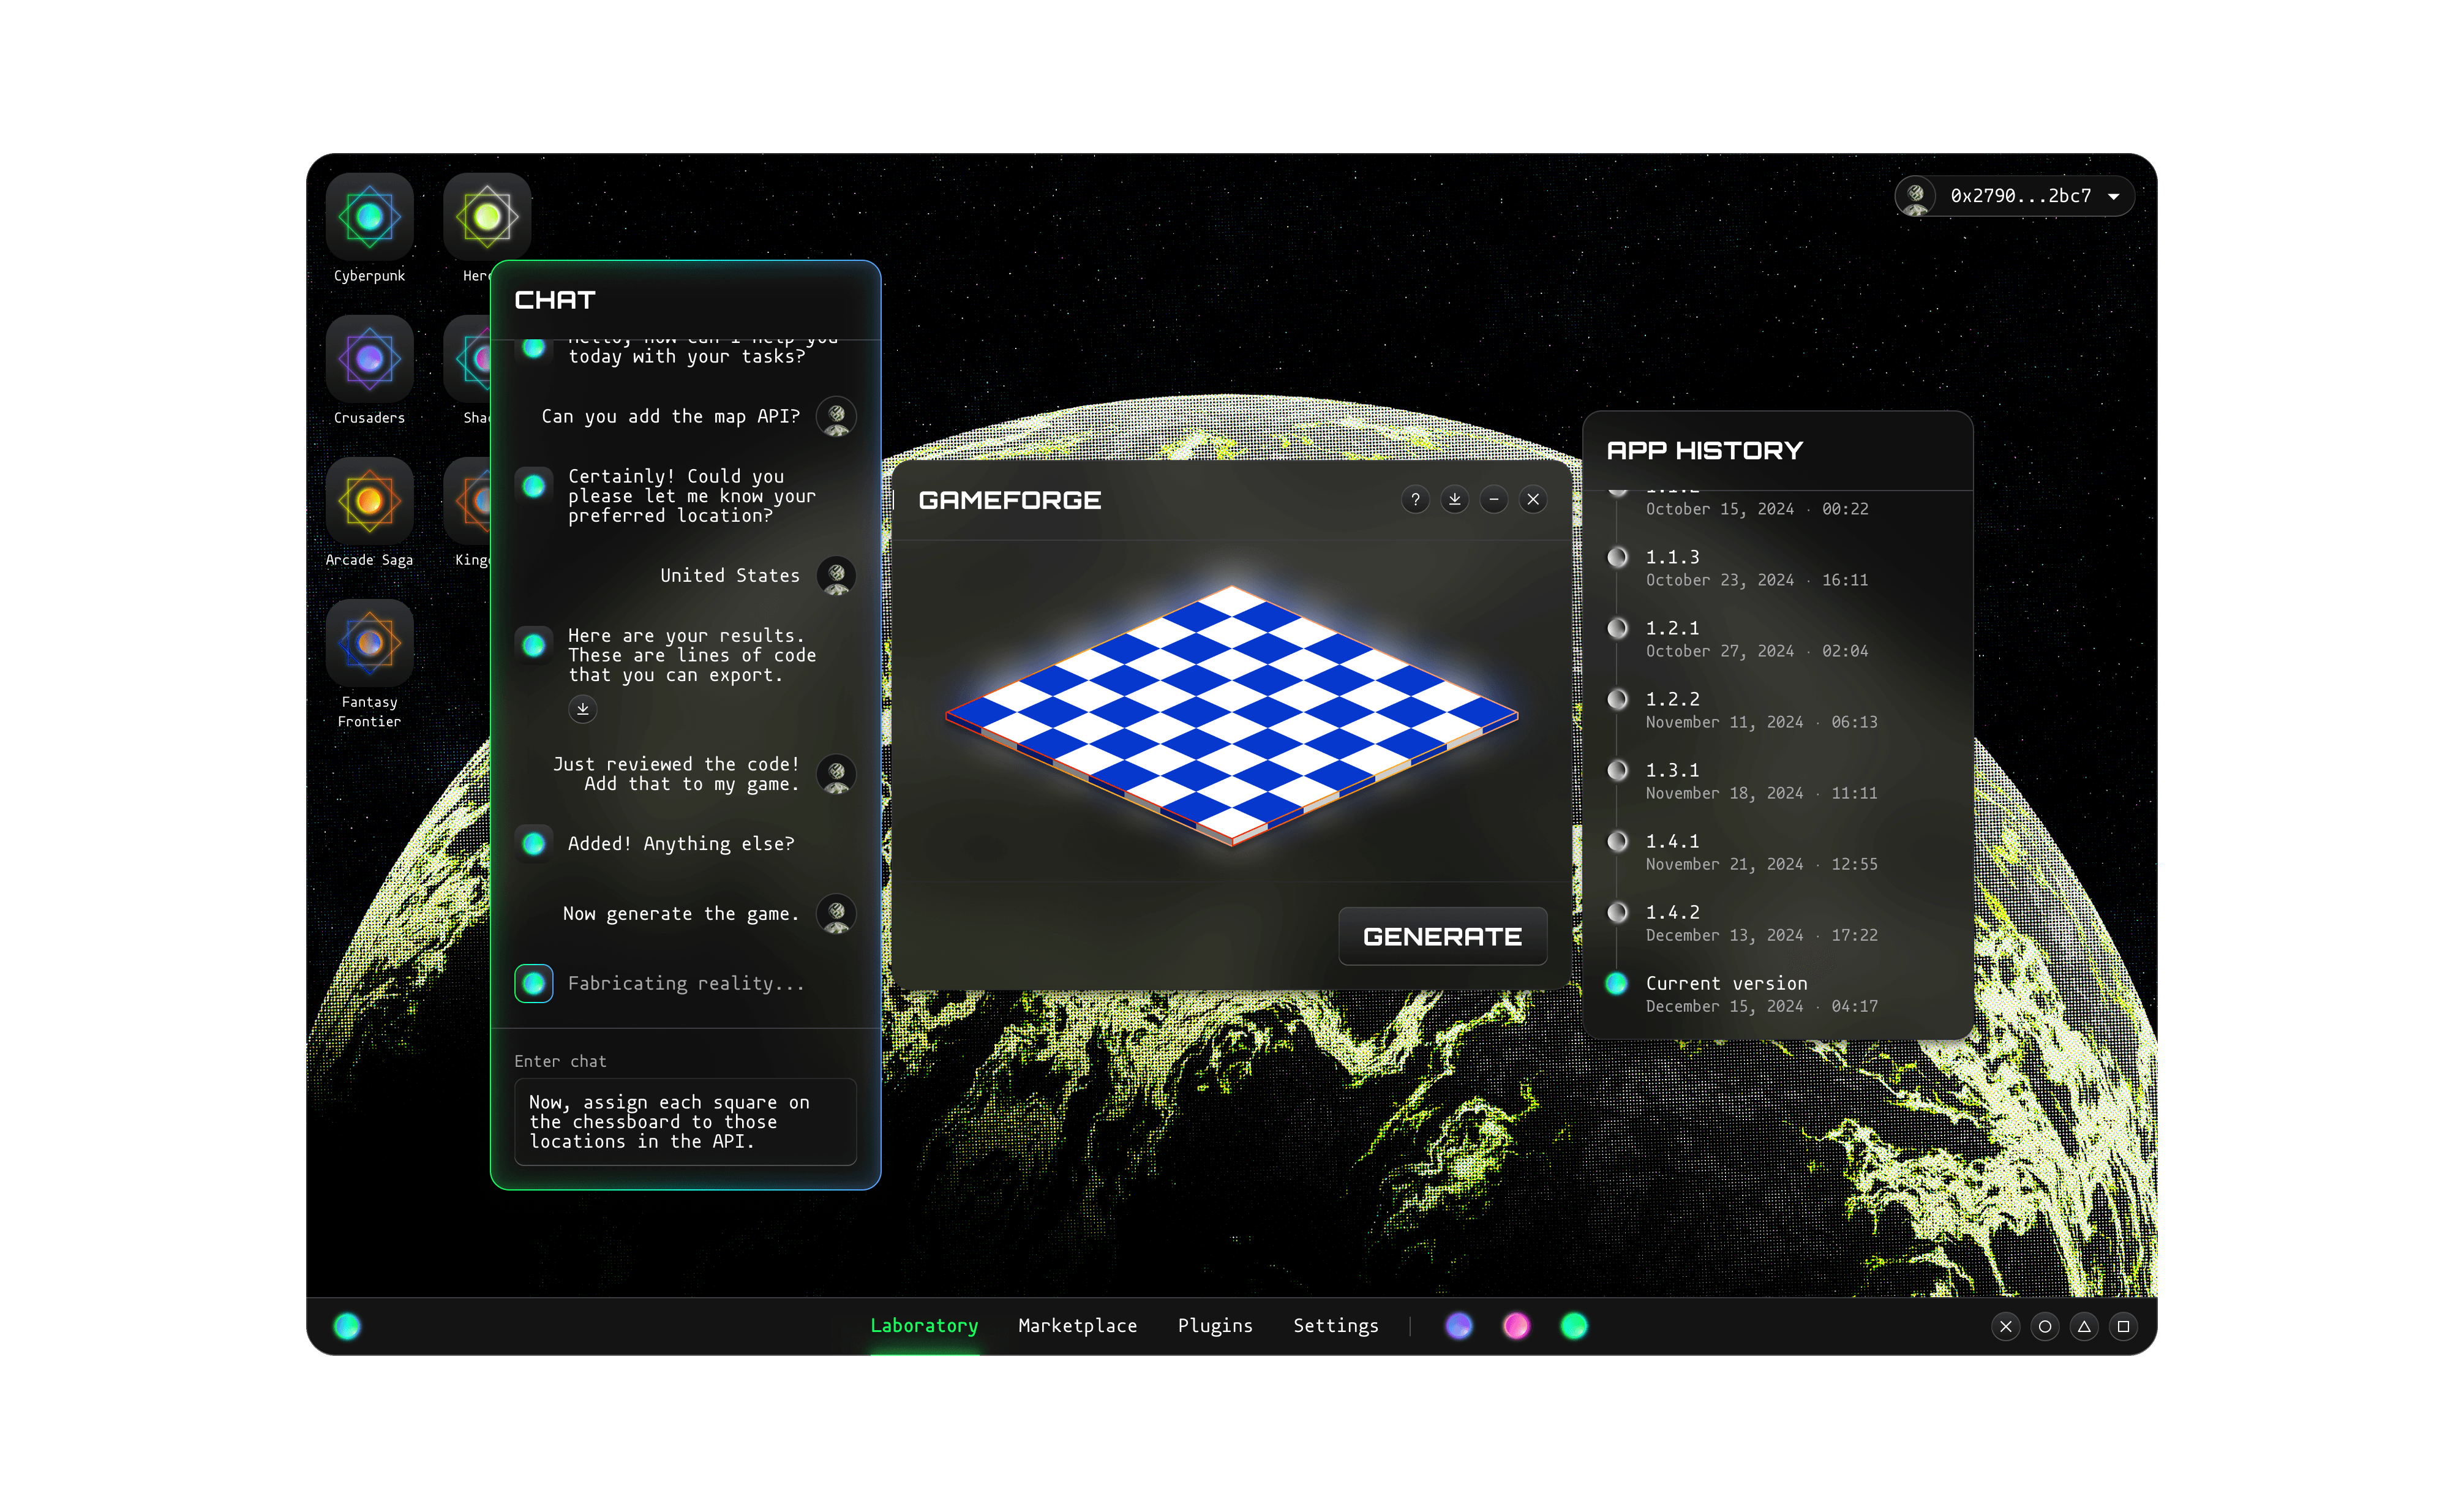Go to the Settings tab

[1335, 1326]
